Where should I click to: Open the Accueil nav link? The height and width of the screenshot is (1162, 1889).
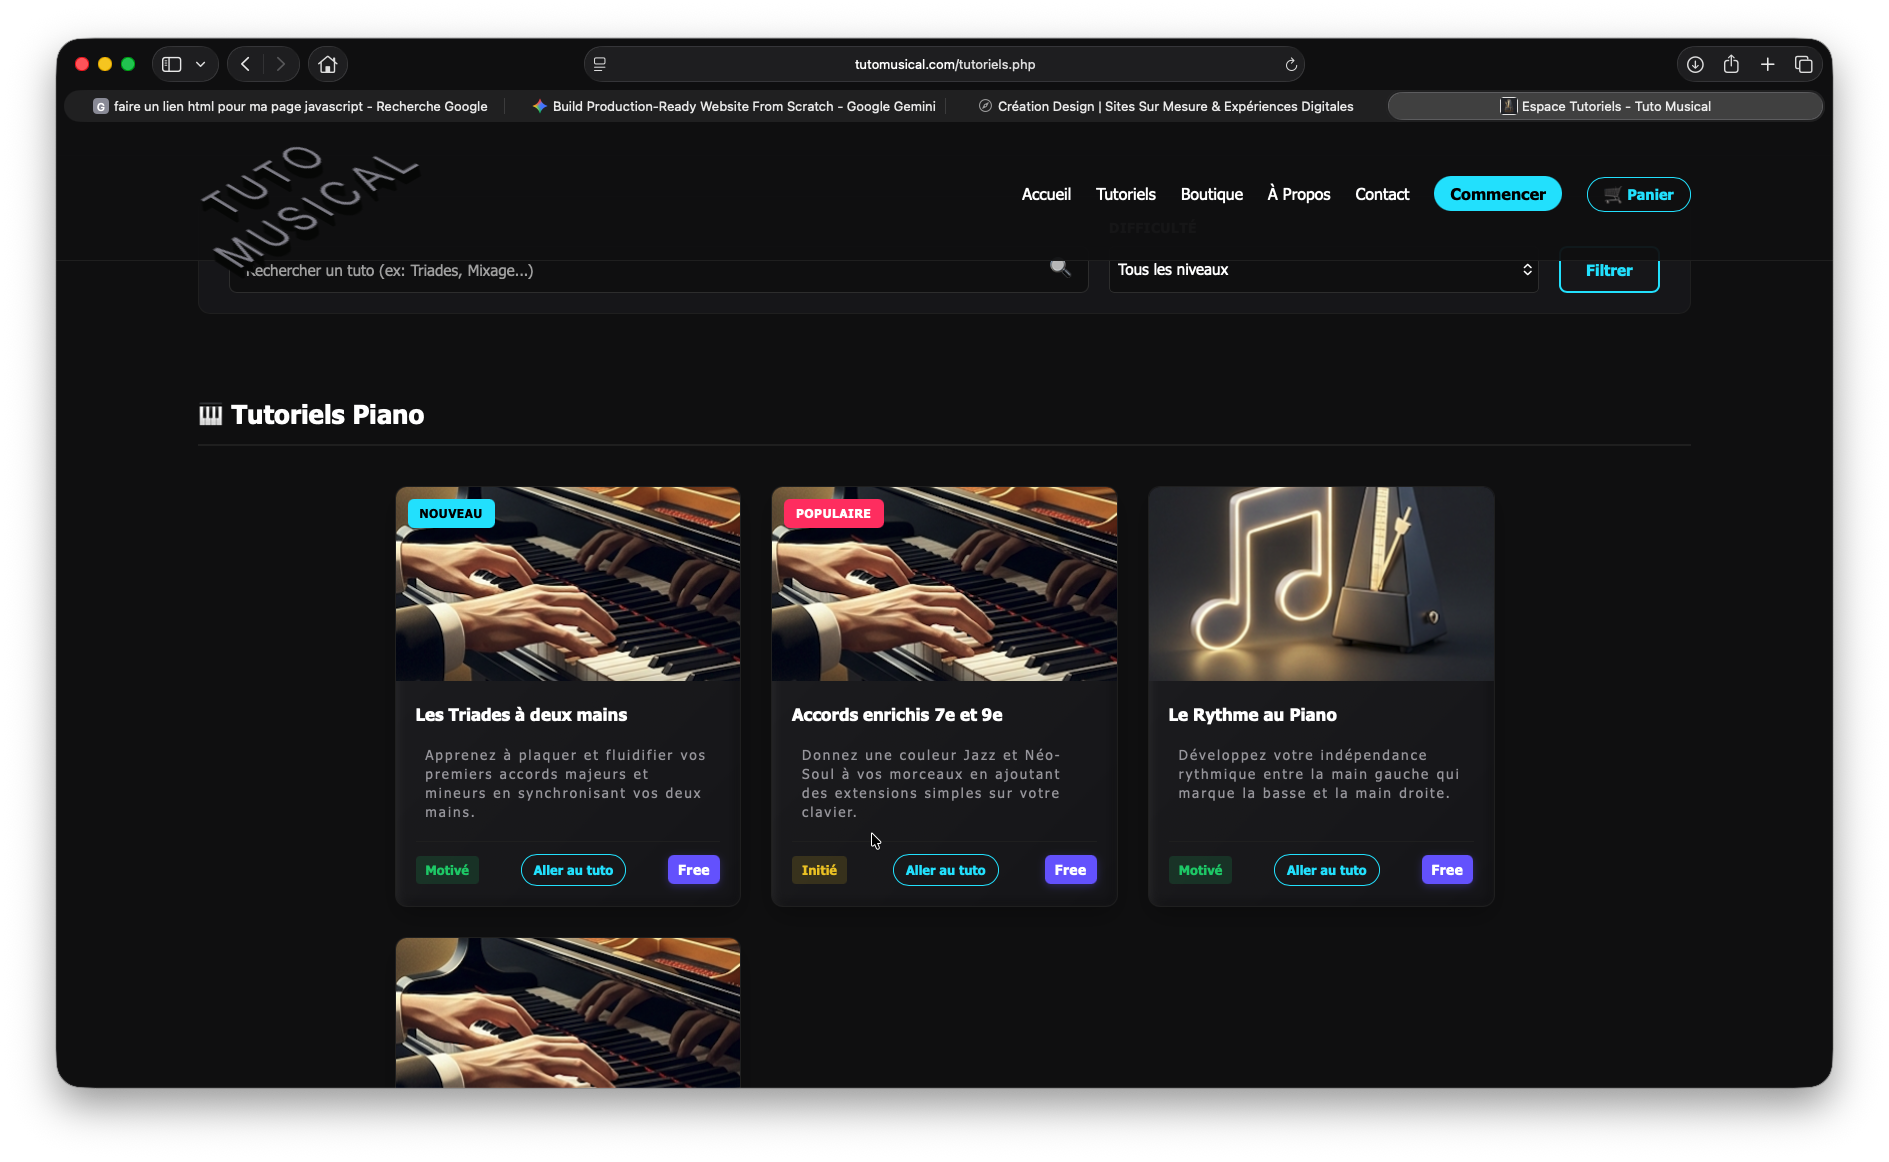pyautogui.click(x=1046, y=194)
